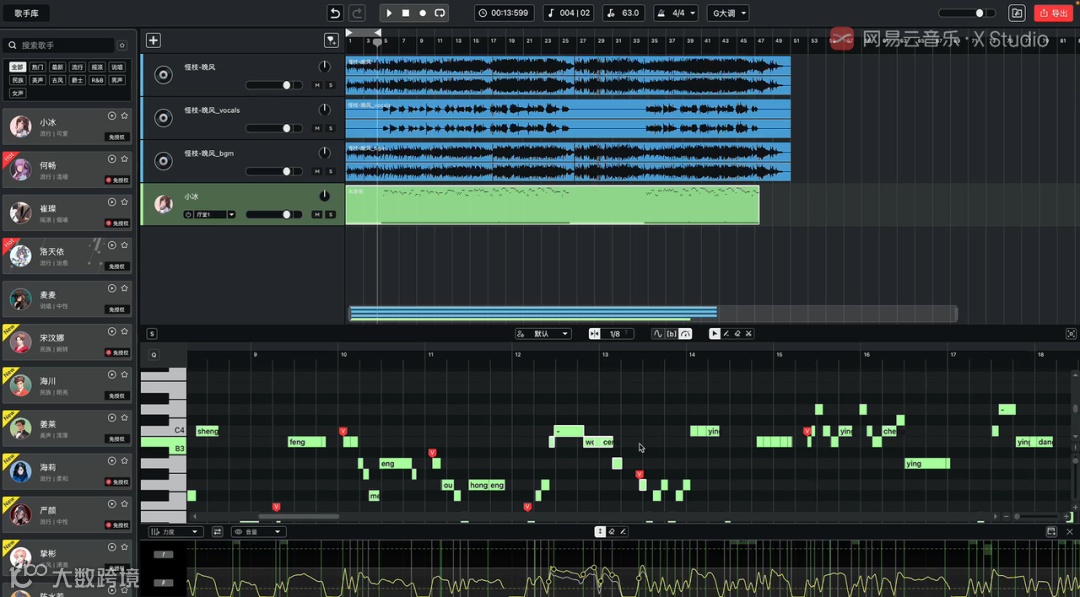
Task: Open the G大调 key dropdown
Action: pyautogui.click(x=728, y=13)
